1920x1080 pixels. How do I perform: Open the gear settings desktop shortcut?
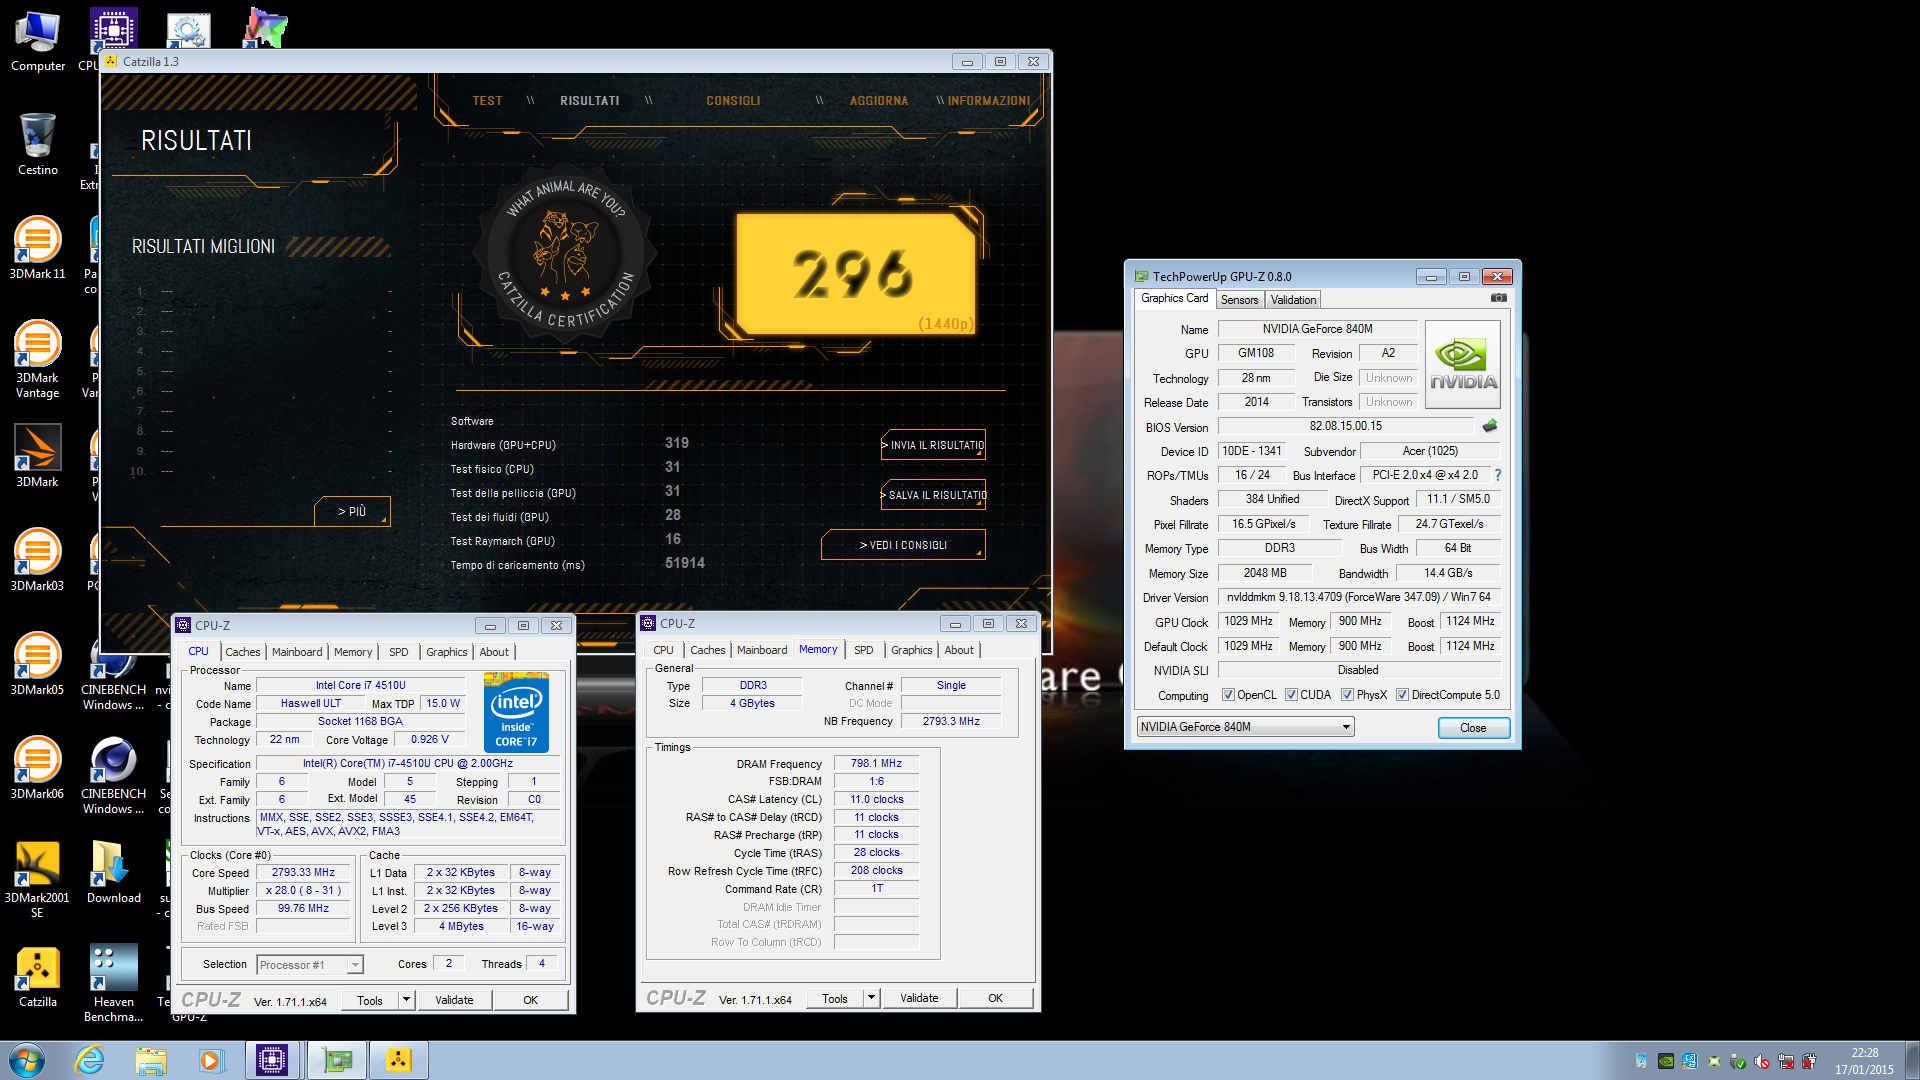pyautogui.click(x=188, y=30)
